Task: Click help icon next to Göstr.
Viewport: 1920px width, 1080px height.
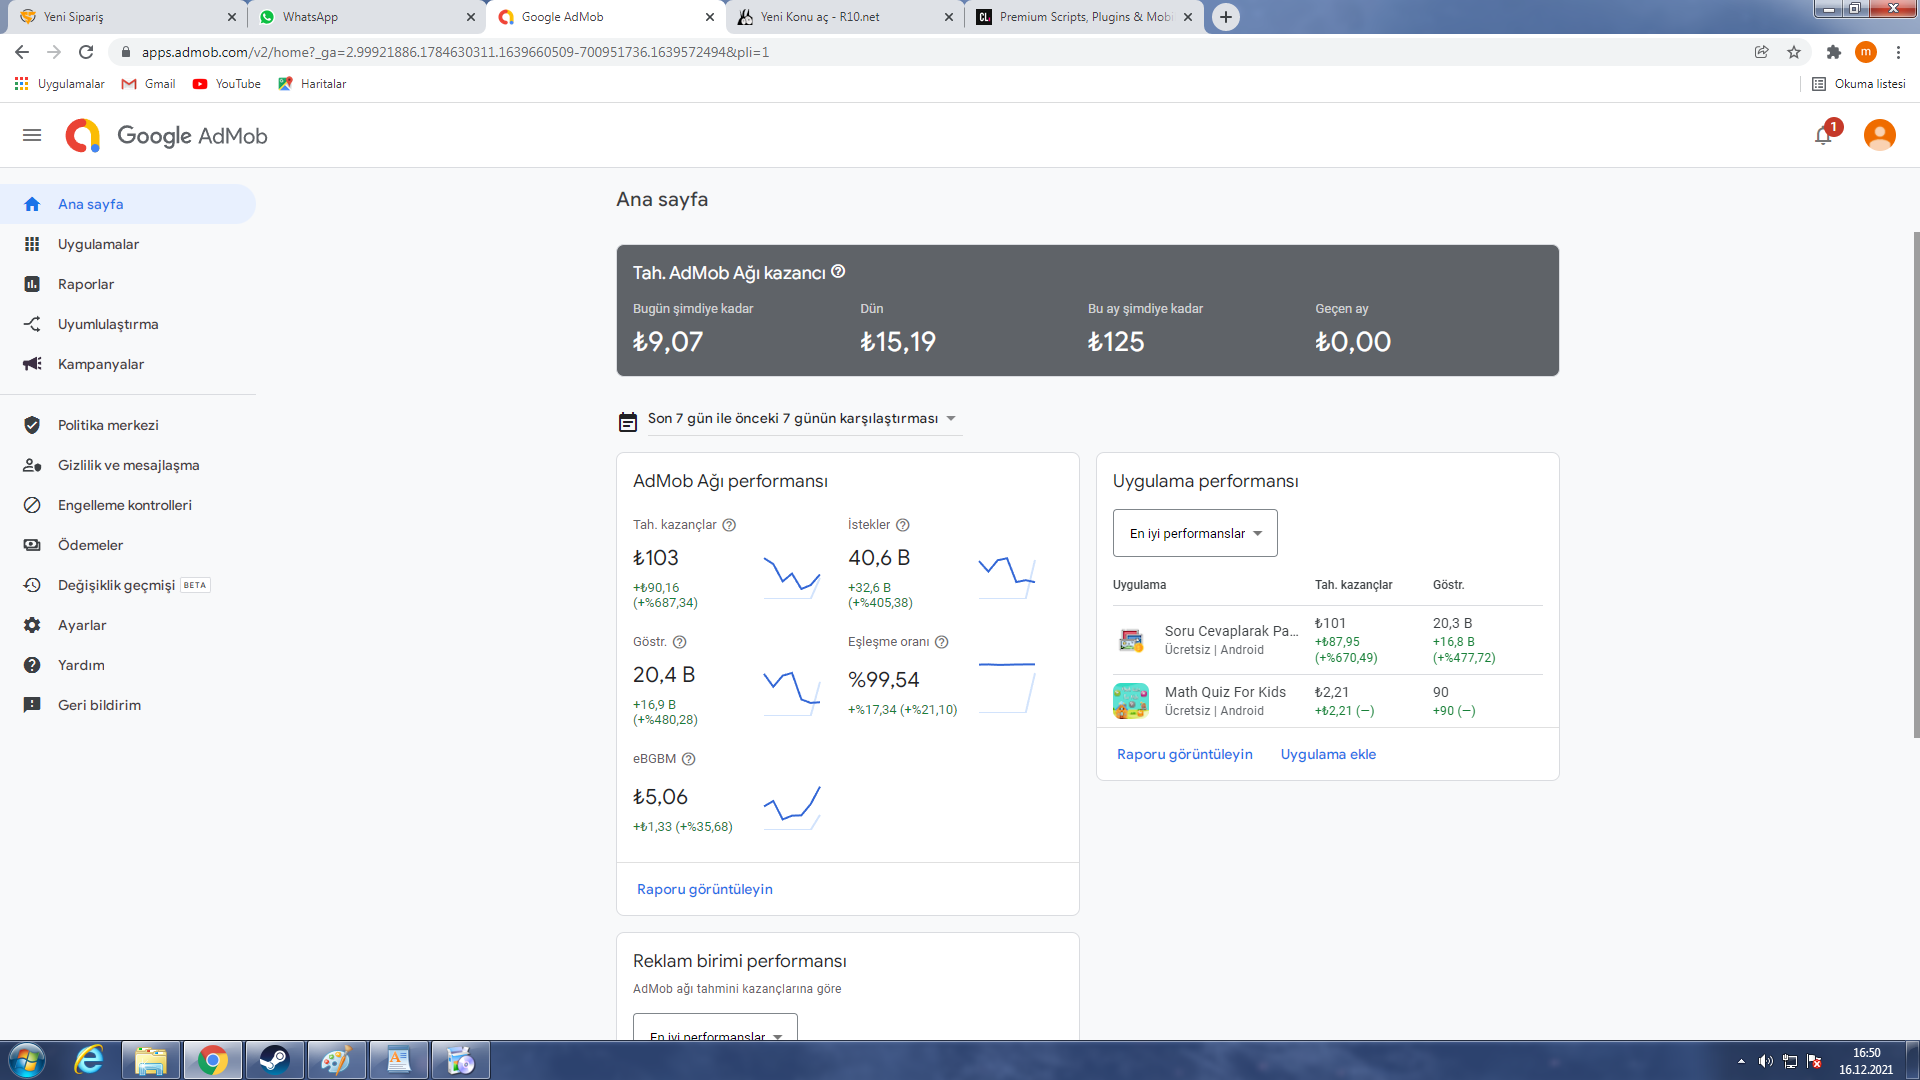Action: [680, 642]
